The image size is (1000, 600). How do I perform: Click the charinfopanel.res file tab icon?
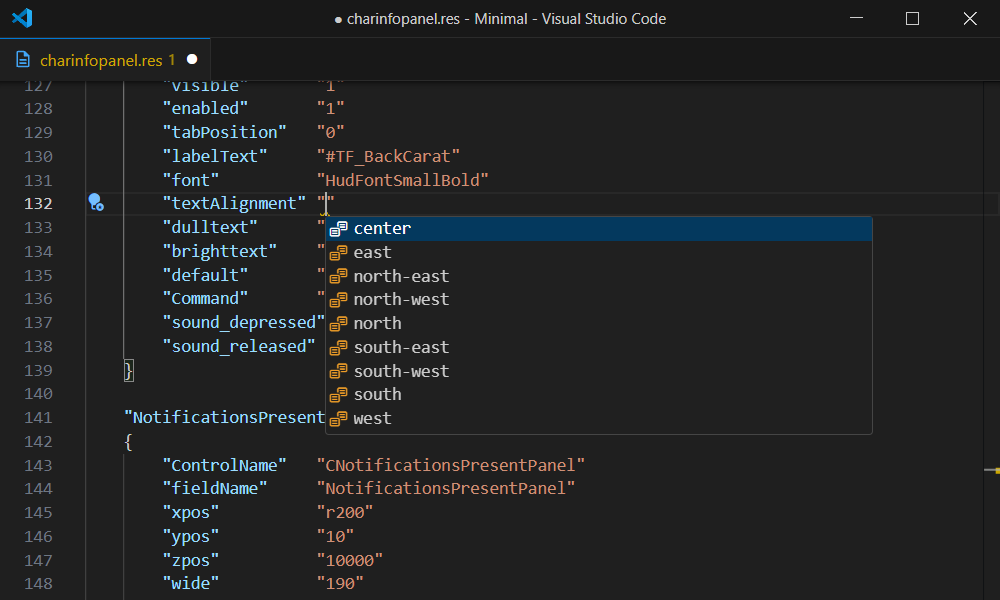click(23, 60)
